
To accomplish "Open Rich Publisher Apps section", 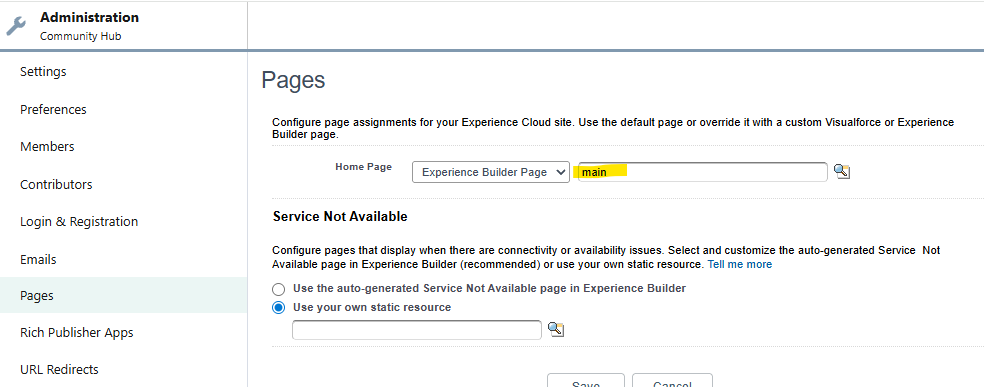I will click(x=77, y=332).
